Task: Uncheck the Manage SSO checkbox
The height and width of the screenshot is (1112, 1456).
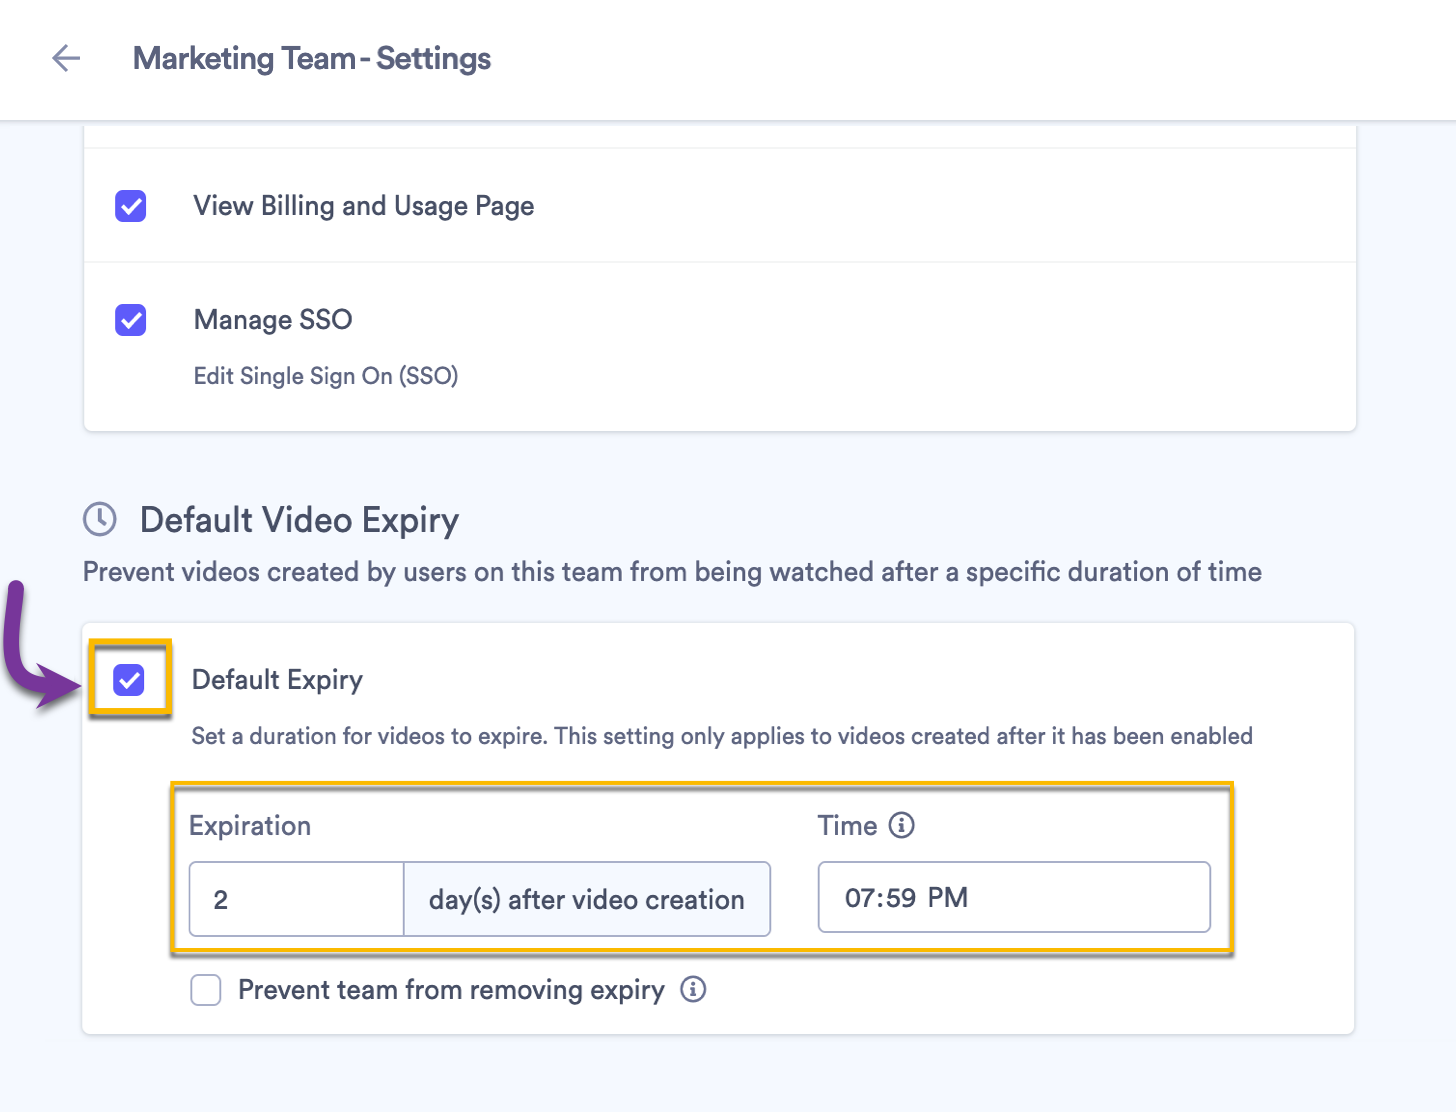Action: pyautogui.click(x=131, y=320)
